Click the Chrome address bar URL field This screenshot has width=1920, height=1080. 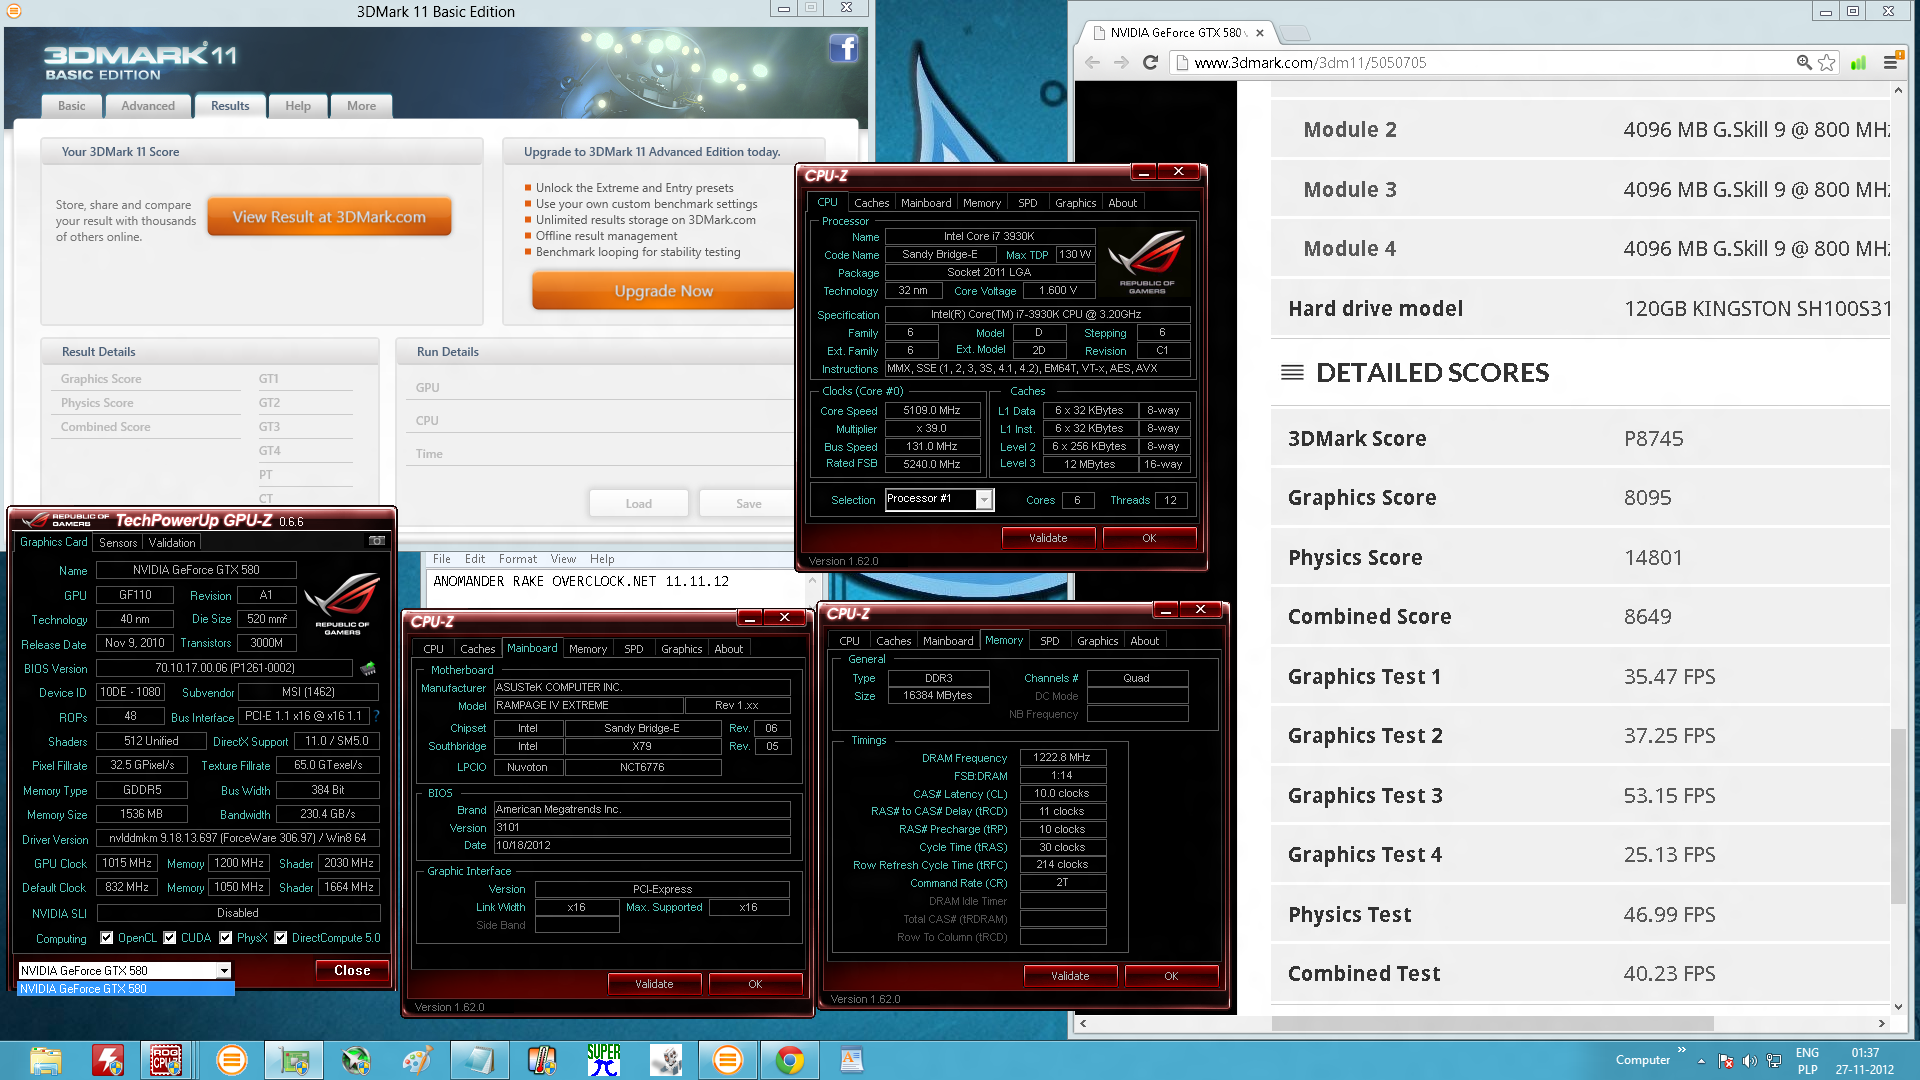point(1480,62)
